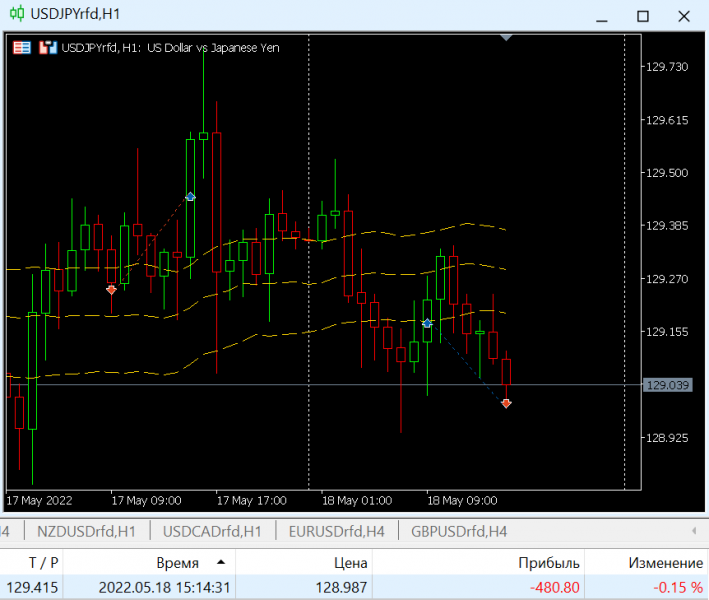The height and width of the screenshot is (600, 709).
Task: Select the trade row dated 2022.05.18 15:14:31
Action: [354, 587]
